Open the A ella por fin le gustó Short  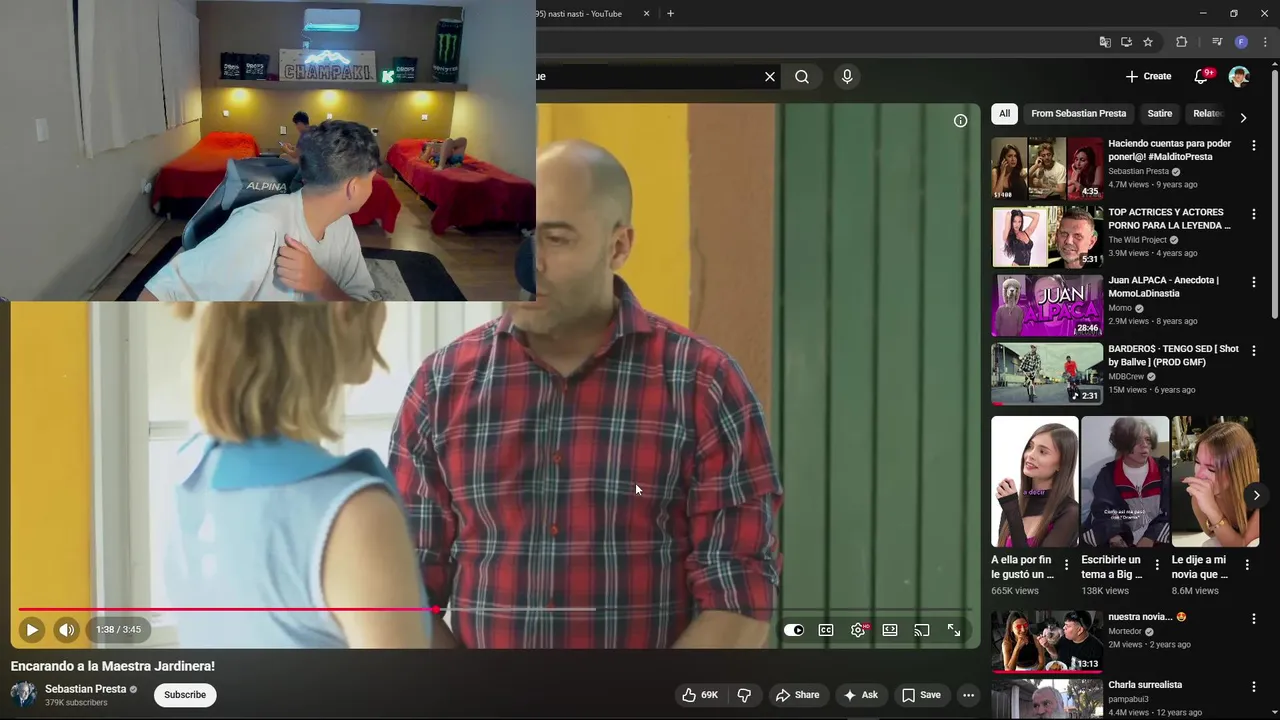click(1034, 482)
